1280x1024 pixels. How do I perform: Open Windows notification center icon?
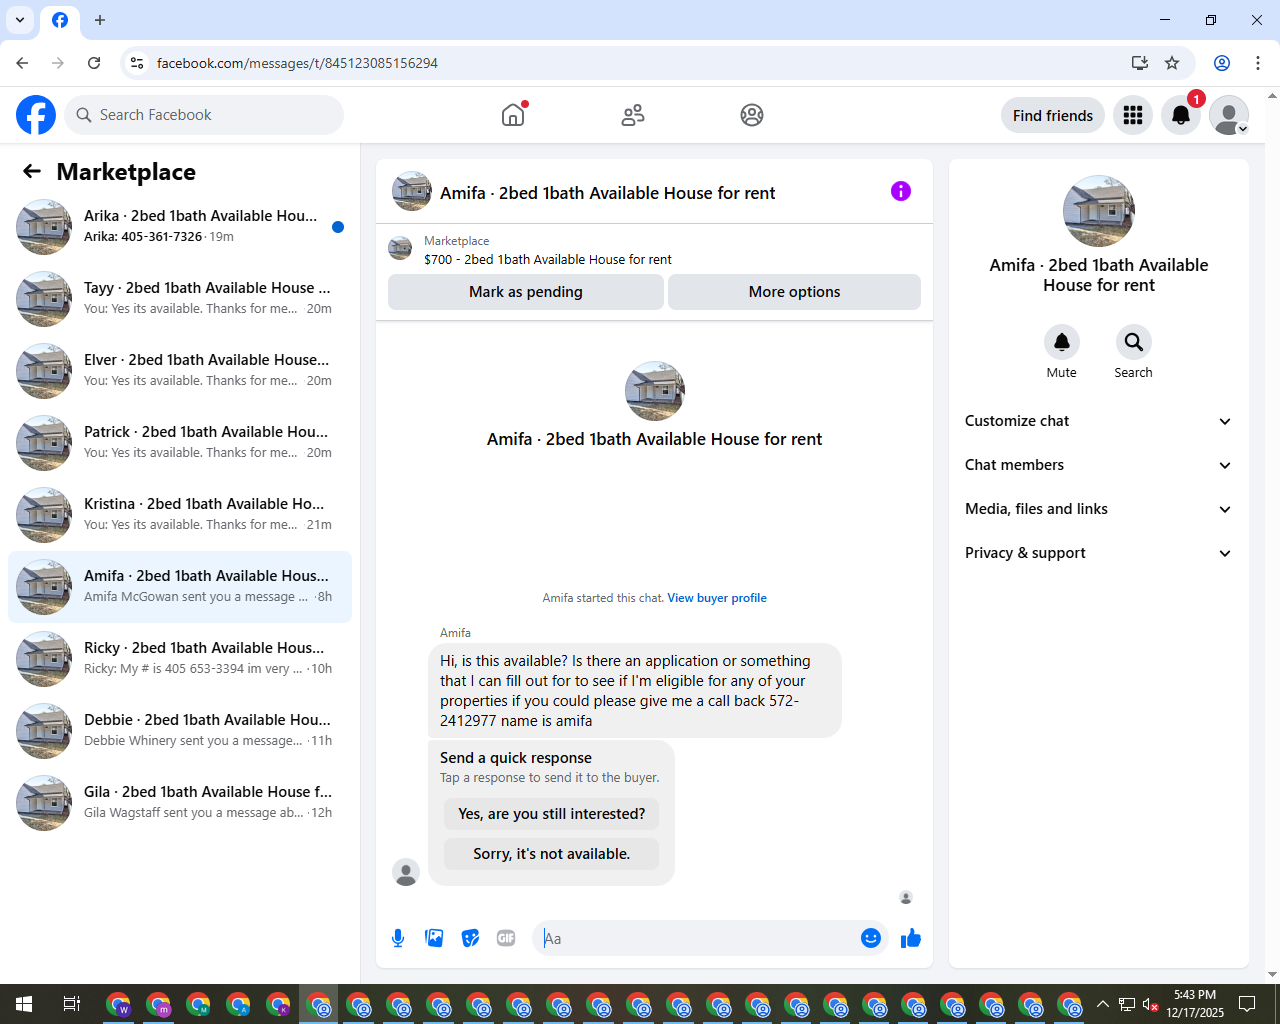1247,1004
